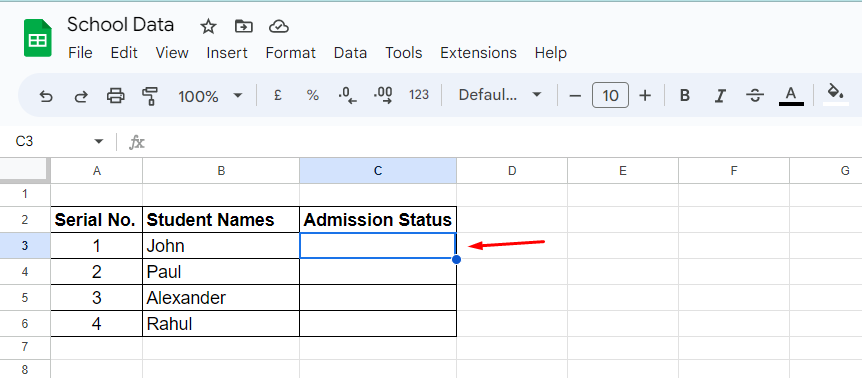Click the Redo arrow icon
Viewport: 862px width, 378px height.
[81, 96]
